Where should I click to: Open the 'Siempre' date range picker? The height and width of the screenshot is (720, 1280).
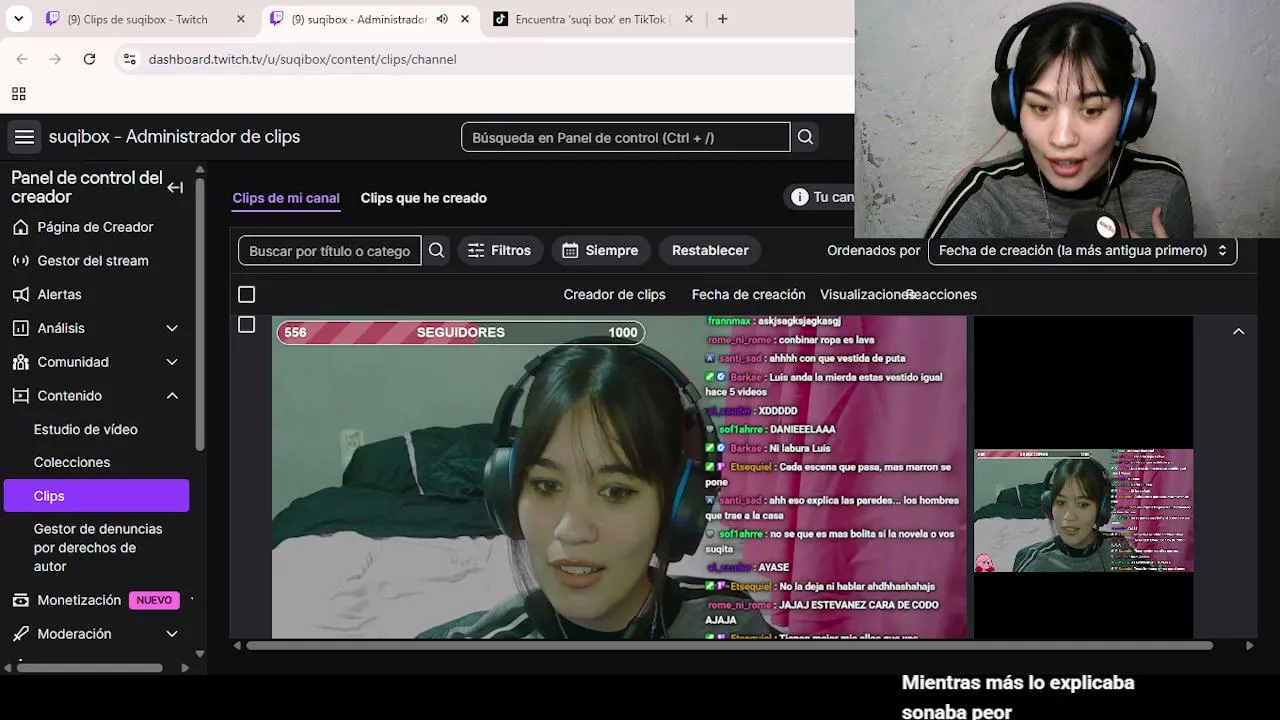pyautogui.click(x=600, y=251)
